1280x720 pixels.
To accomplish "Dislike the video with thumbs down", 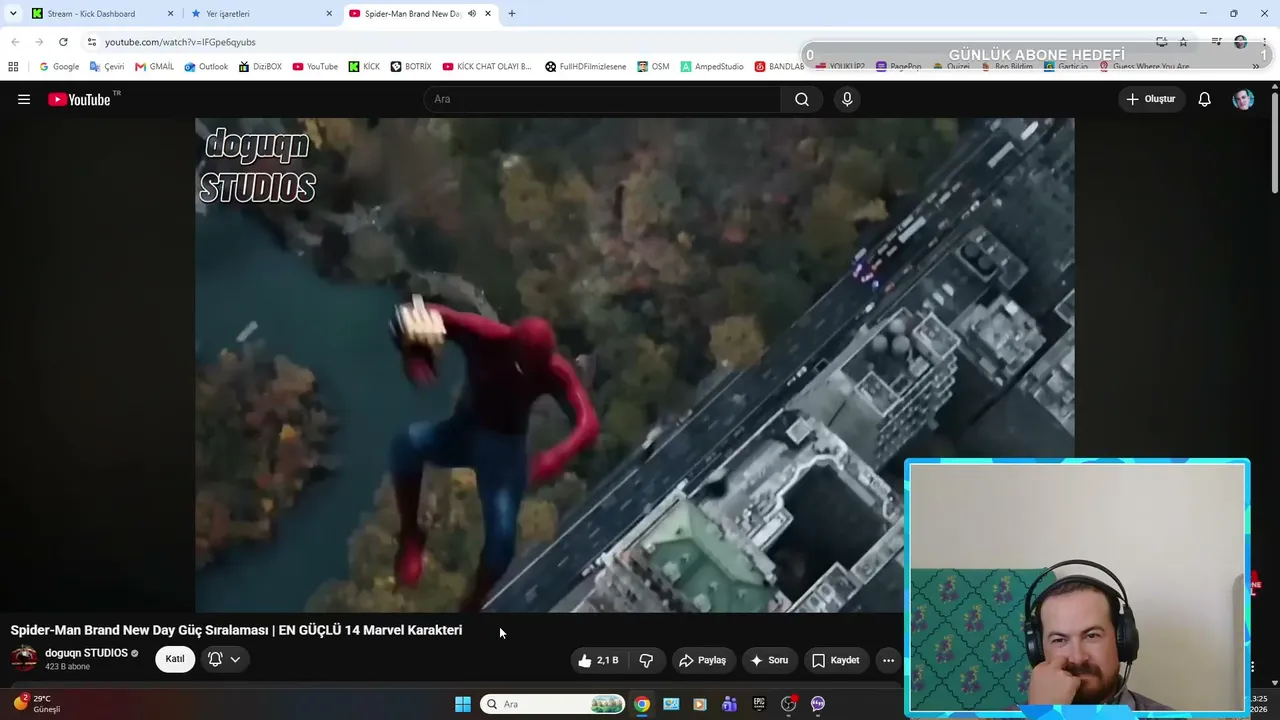I will [646, 660].
